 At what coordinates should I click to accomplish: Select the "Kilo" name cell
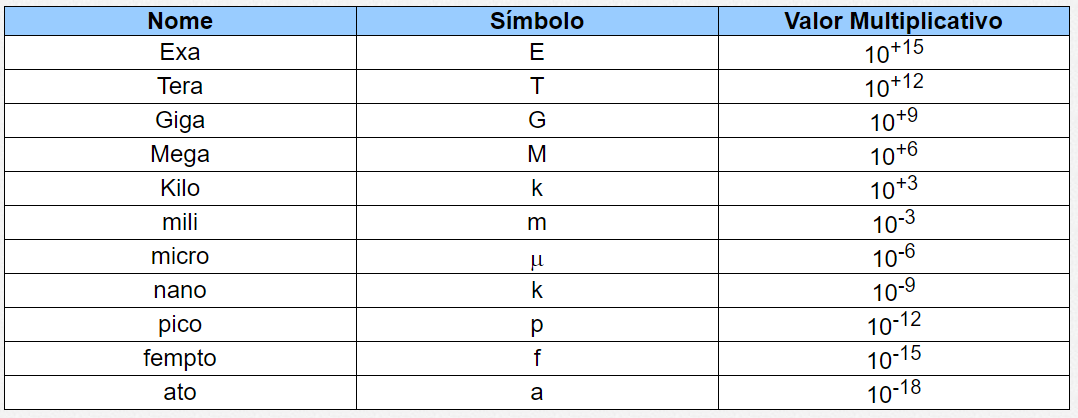coord(180,189)
